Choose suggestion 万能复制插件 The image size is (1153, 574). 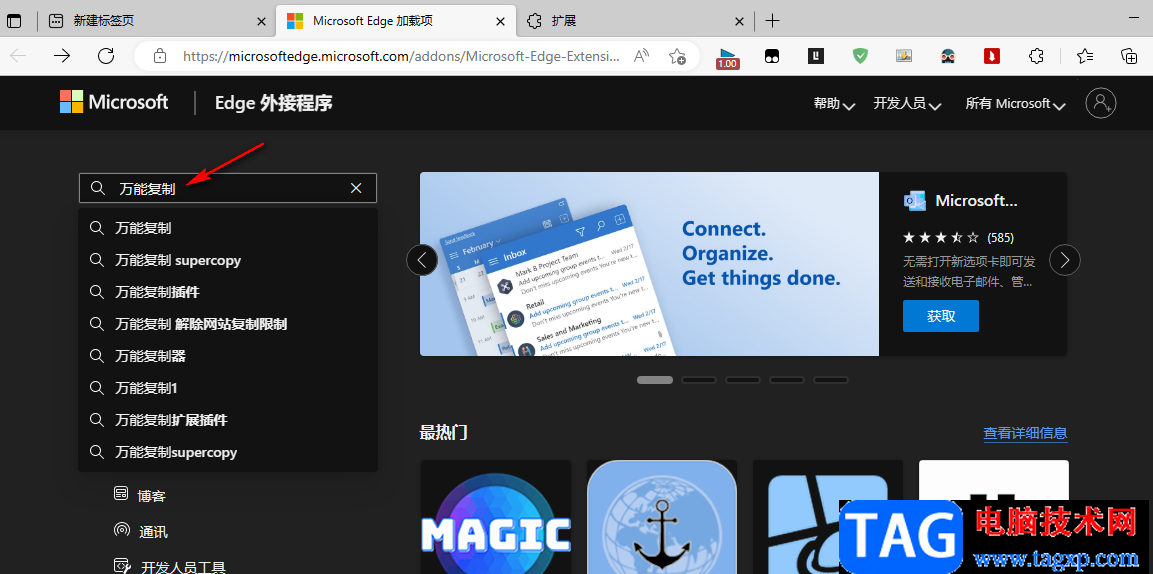228,292
